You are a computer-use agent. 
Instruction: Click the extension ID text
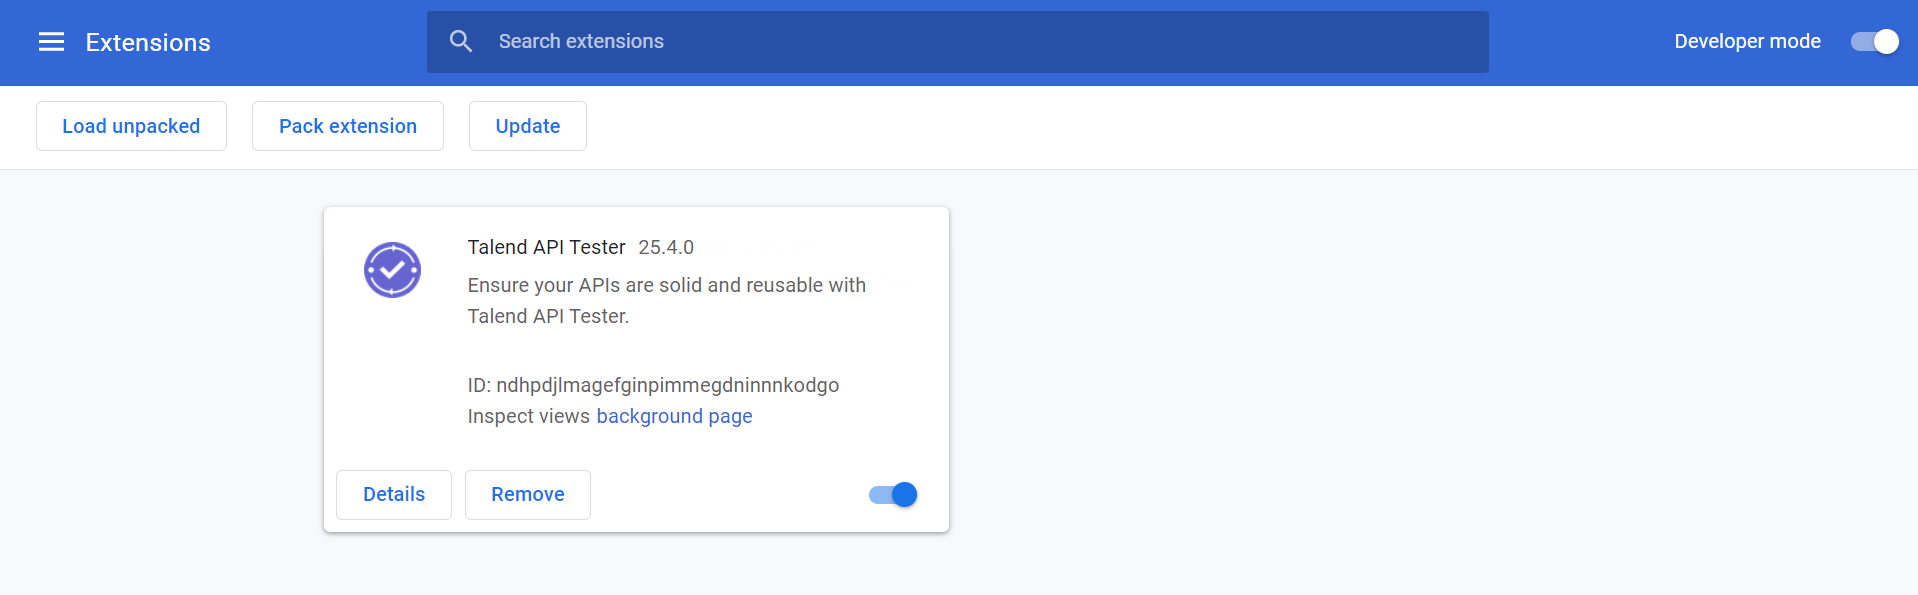[x=653, y=385]
